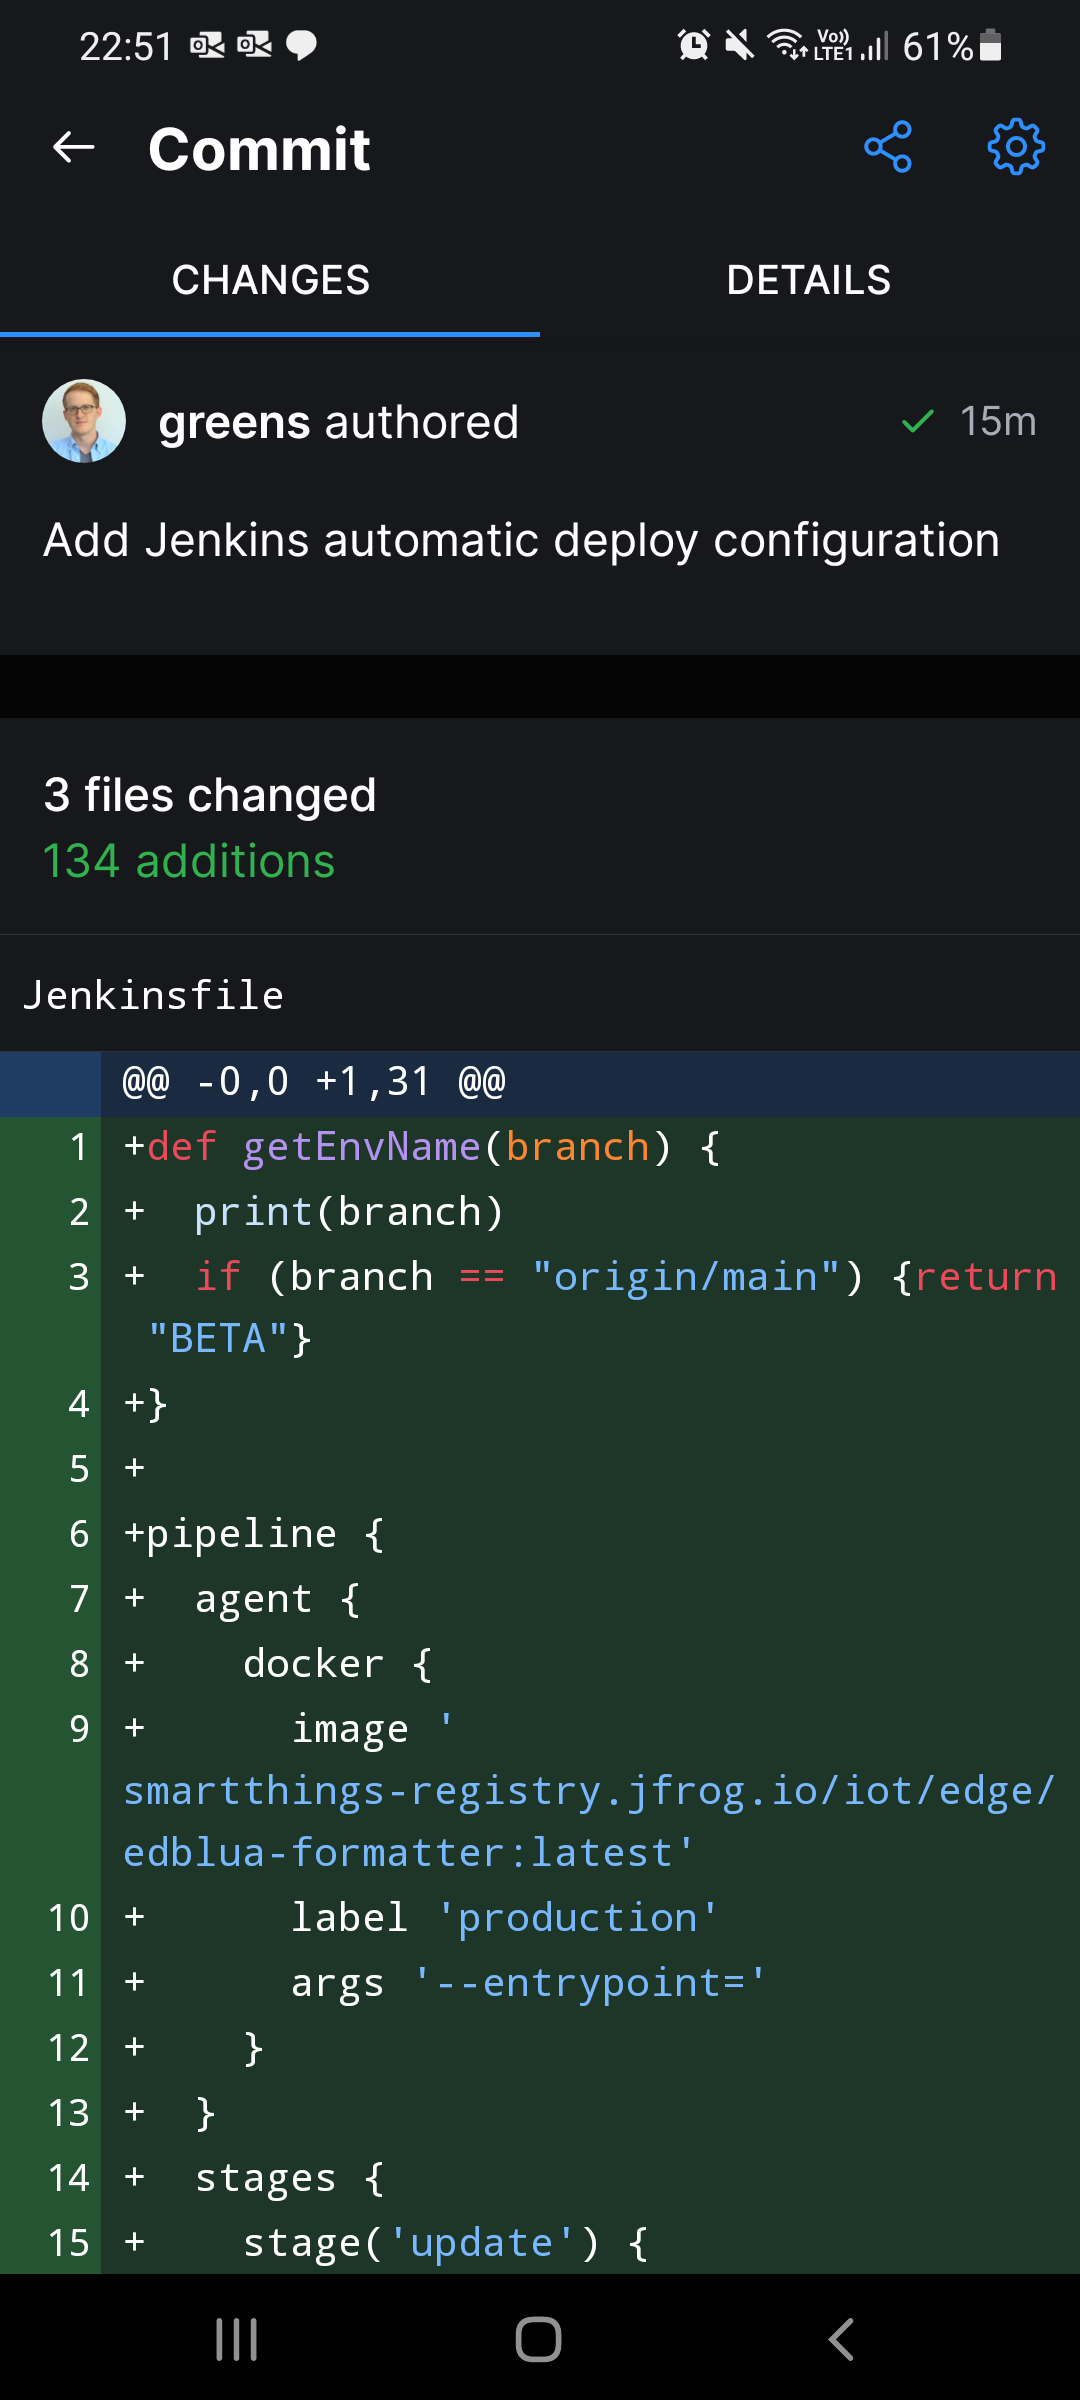Viewport: 1080px width, 2400px height.
Task: Tap the share icon
Action: 888,148
